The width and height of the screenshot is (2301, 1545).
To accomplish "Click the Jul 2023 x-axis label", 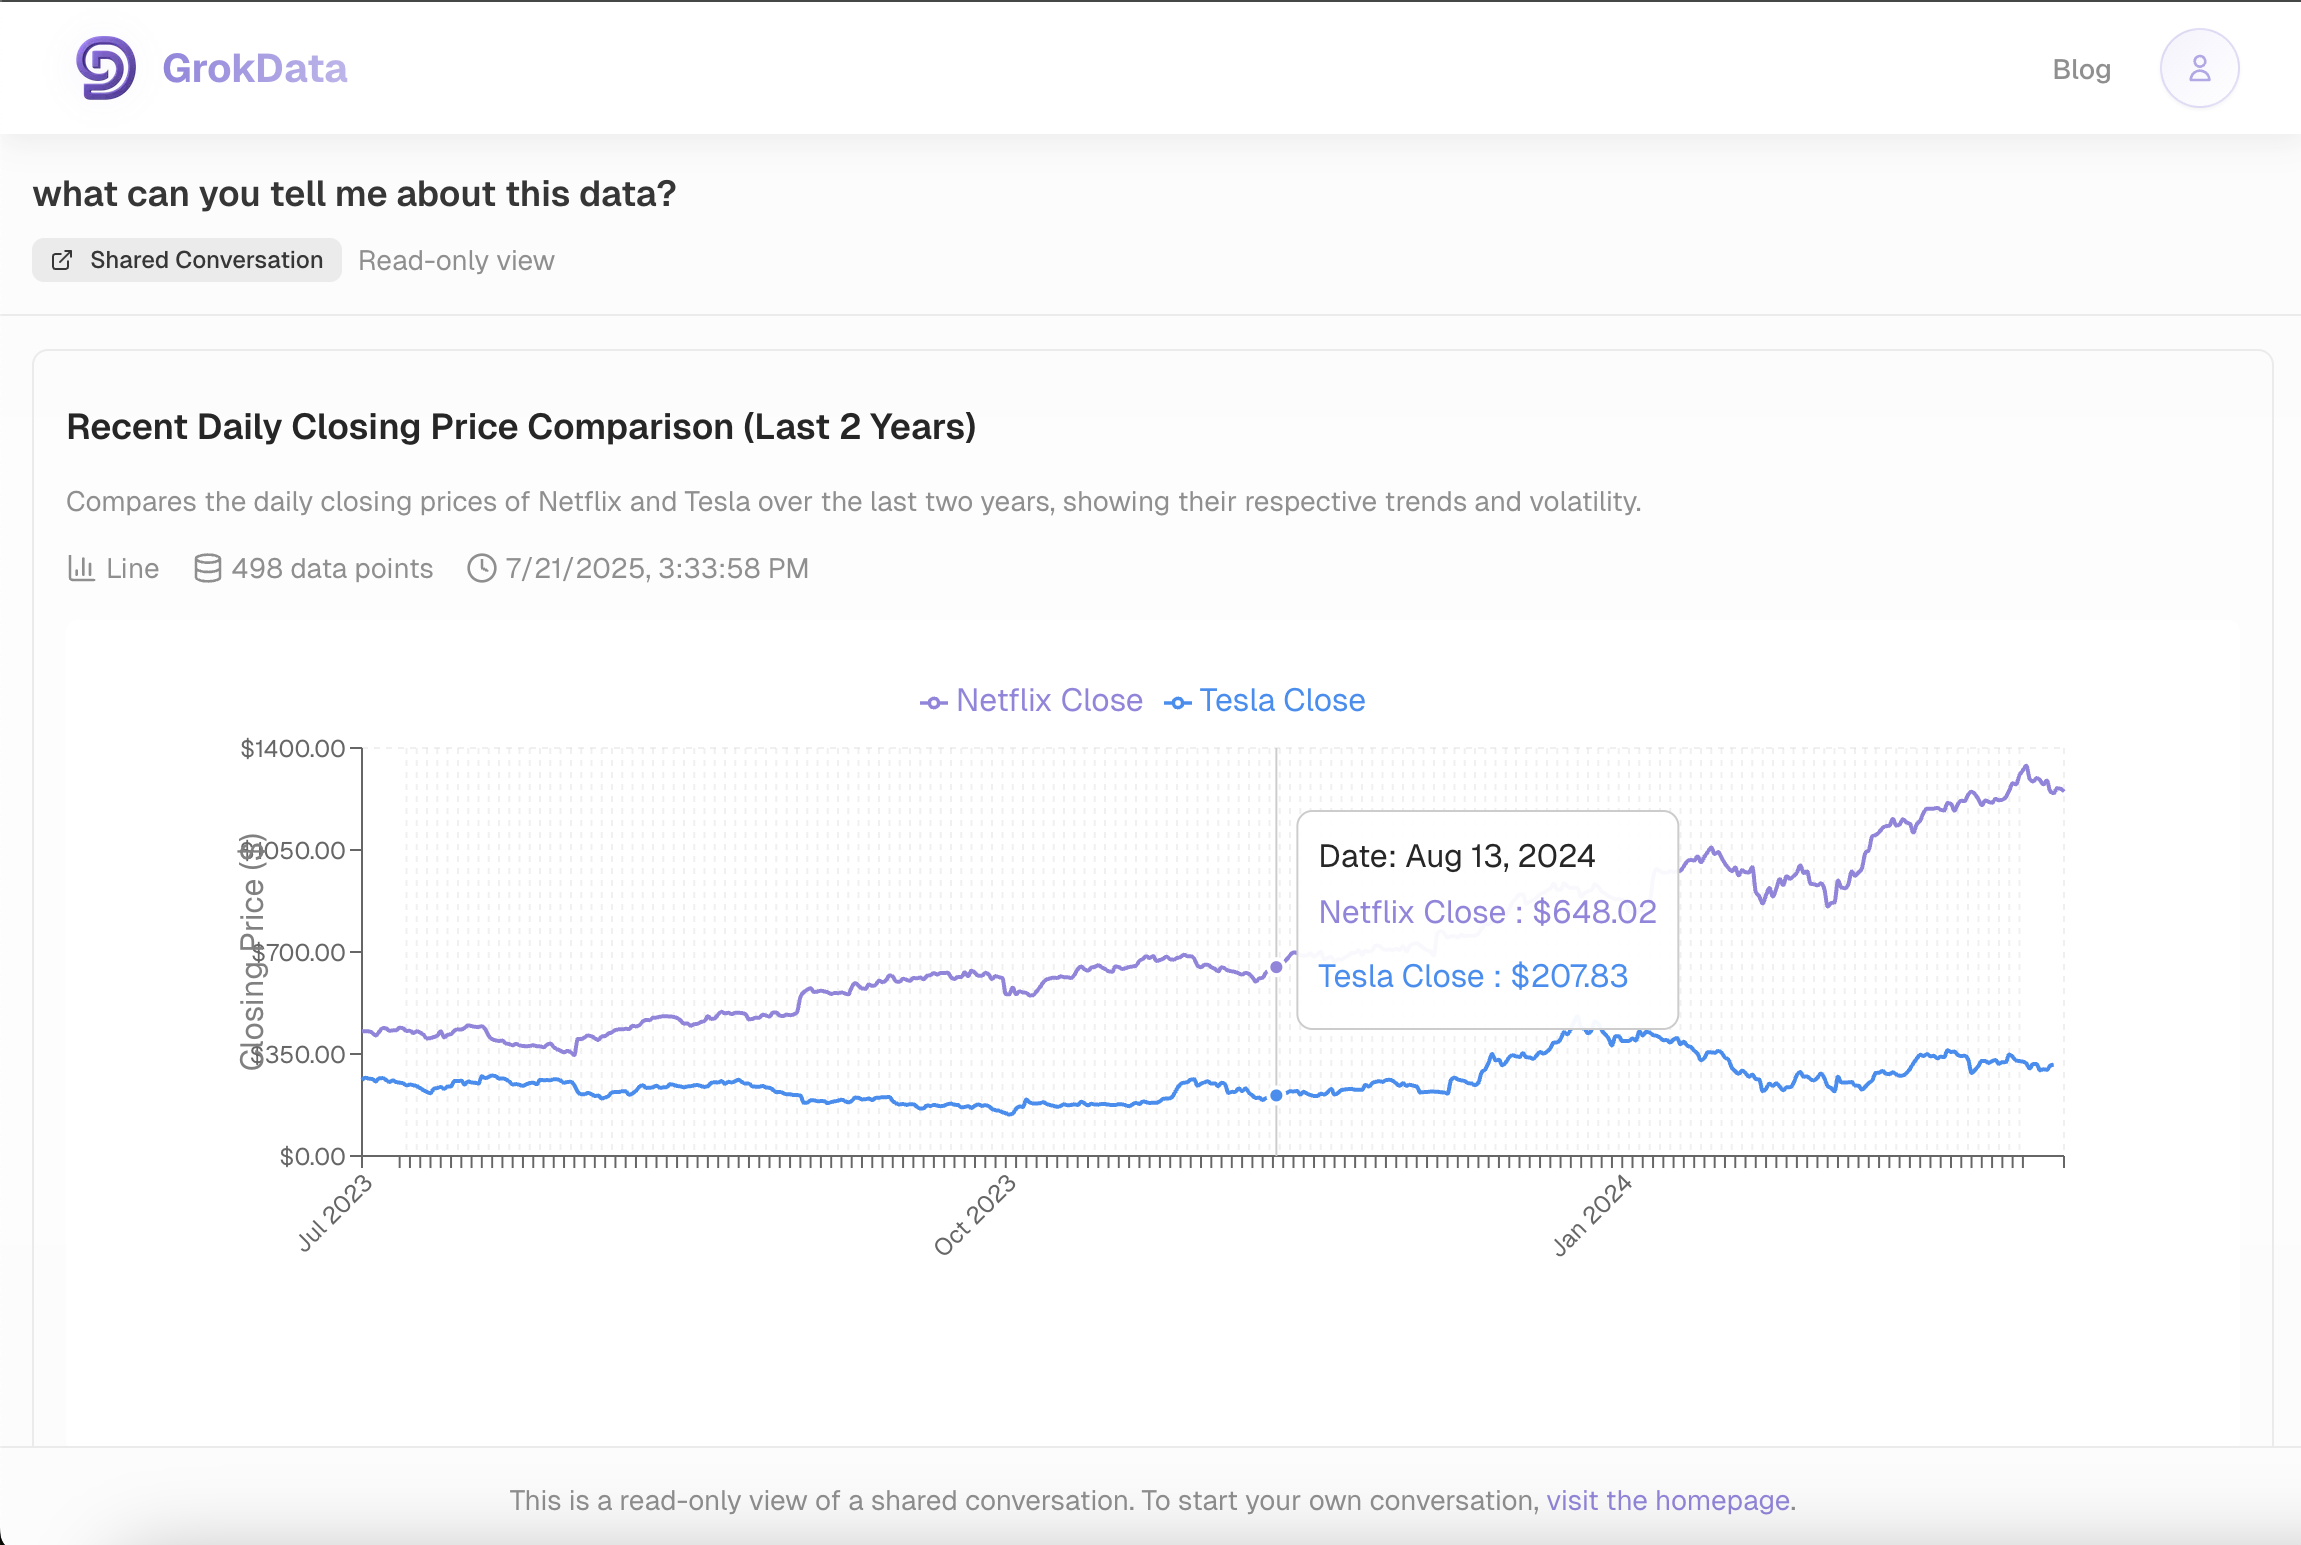I will pos(335,1213).
